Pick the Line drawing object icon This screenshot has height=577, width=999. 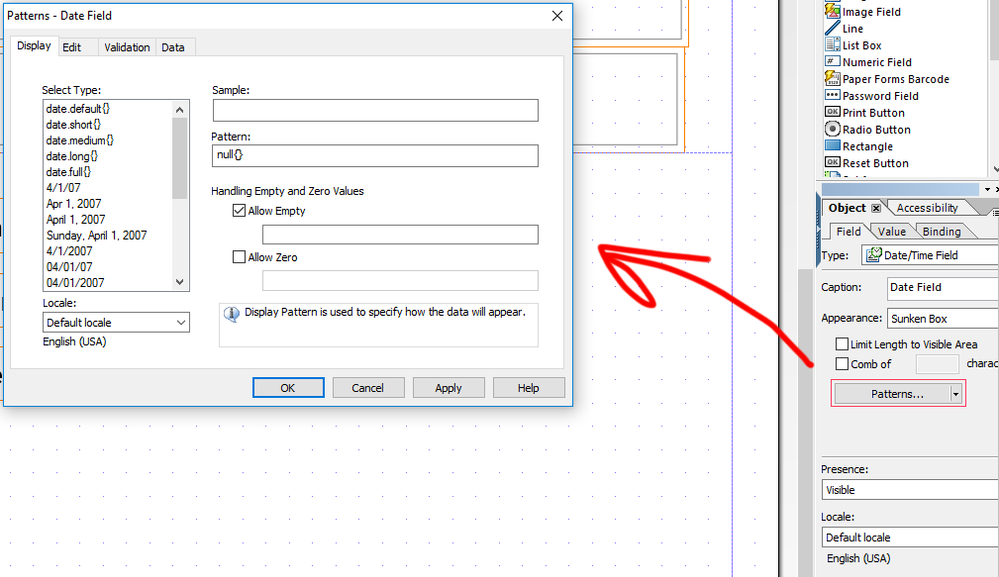point(832,29)
